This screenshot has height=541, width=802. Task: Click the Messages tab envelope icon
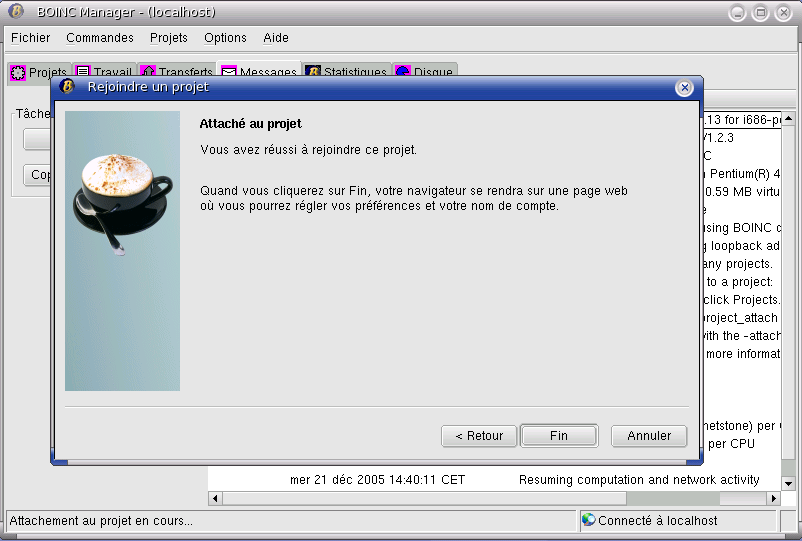(229, 72)
